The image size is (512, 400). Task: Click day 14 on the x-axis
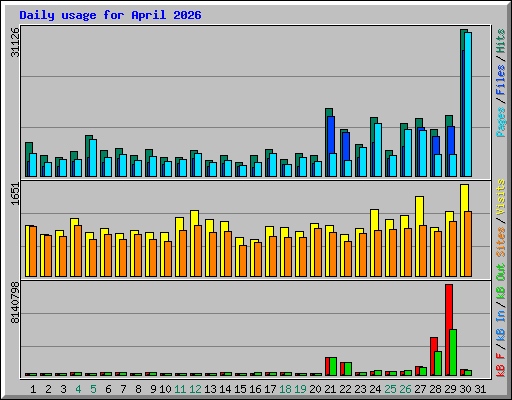tap(225, 389)
